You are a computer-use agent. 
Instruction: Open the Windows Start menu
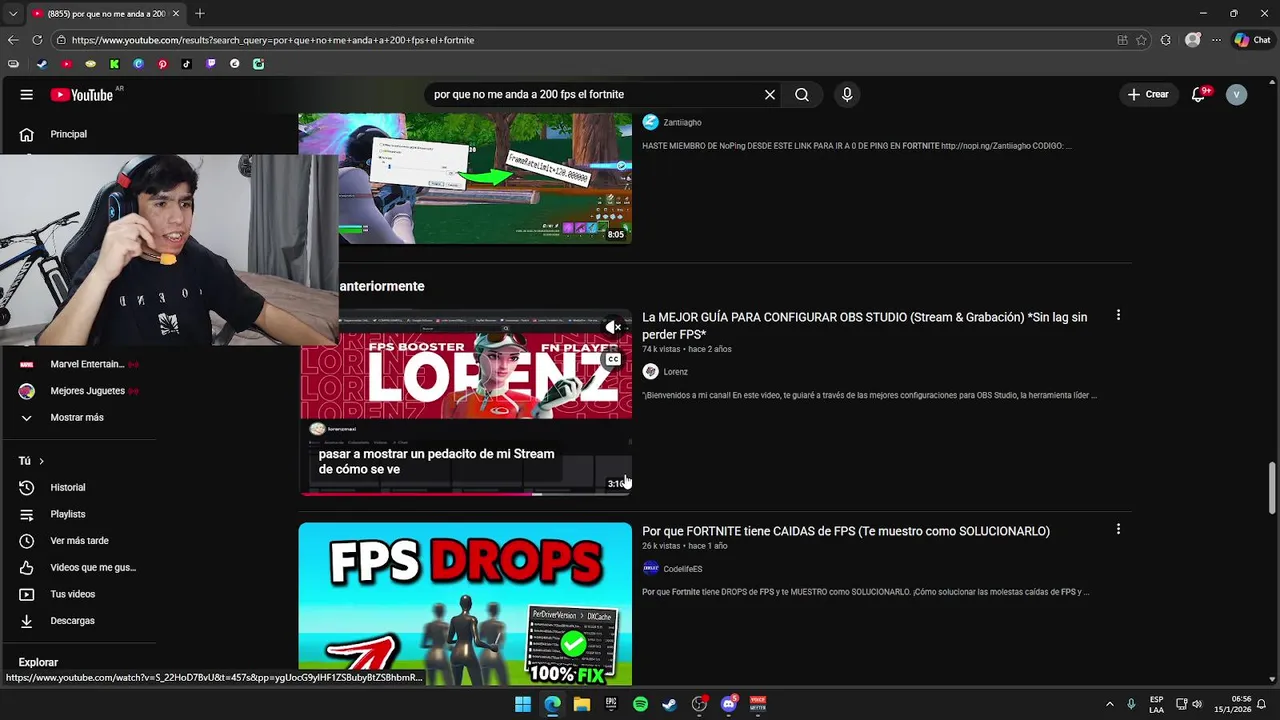(x=523, y=704)
